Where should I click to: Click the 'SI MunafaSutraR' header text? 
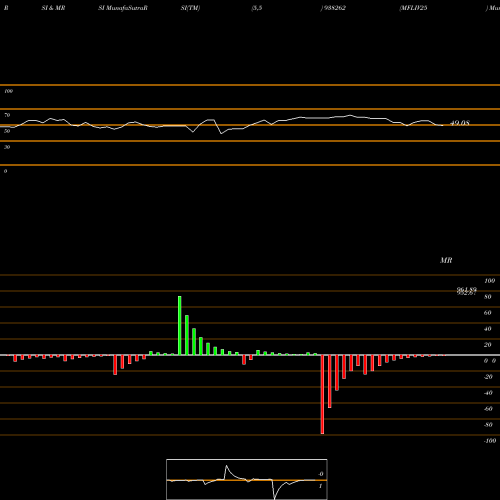(x=123, y=8)
